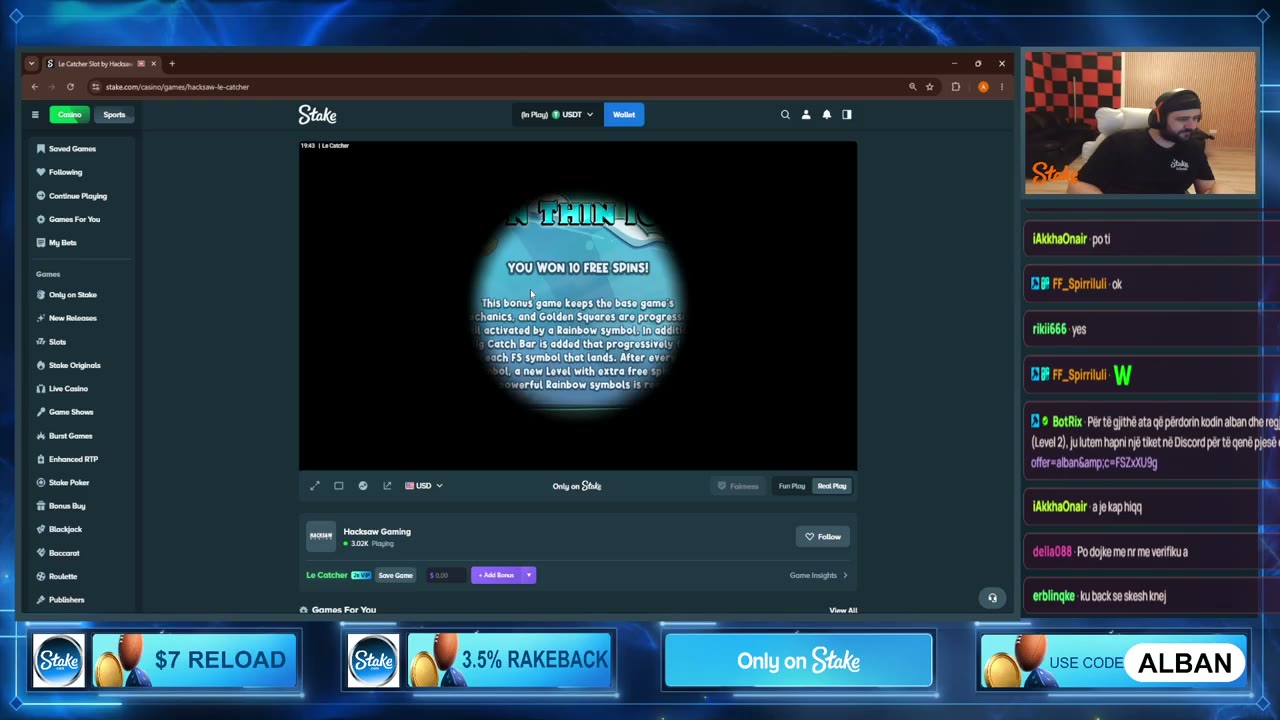The height and width of the screenshot is (720, 1280).
Task: Open the Stake sidebar hamburger menu
Action: 35,115
